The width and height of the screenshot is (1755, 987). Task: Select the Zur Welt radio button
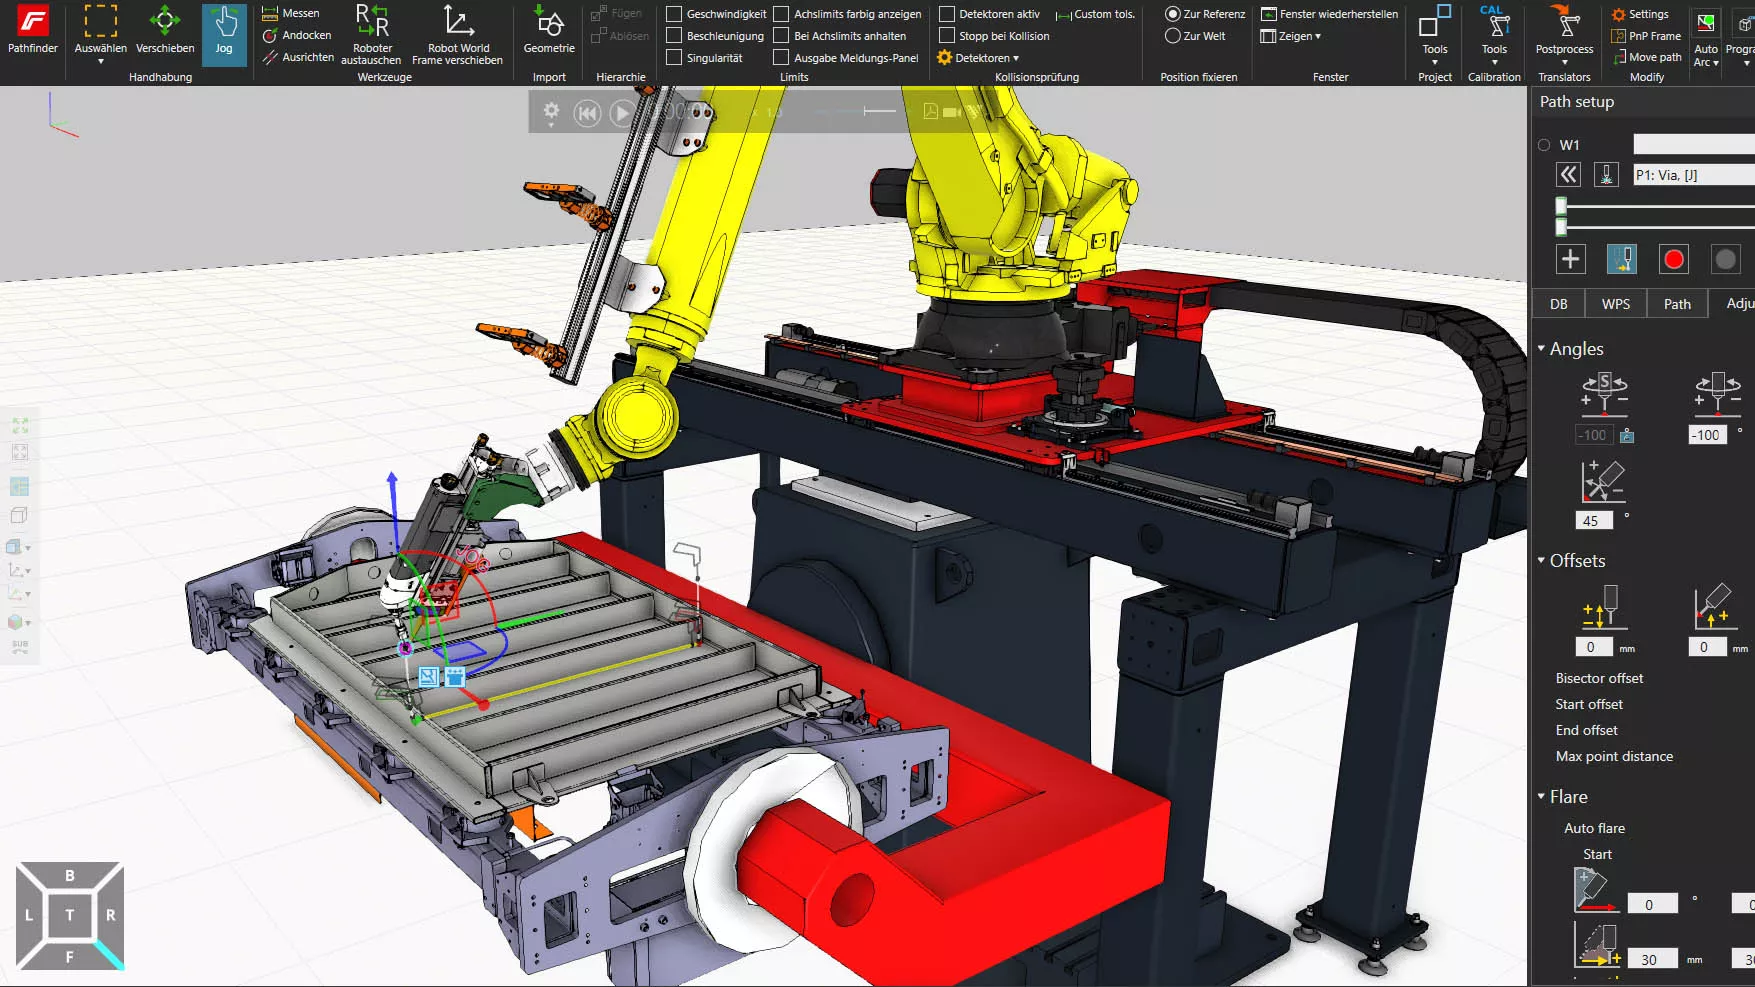click(1173, 36)
